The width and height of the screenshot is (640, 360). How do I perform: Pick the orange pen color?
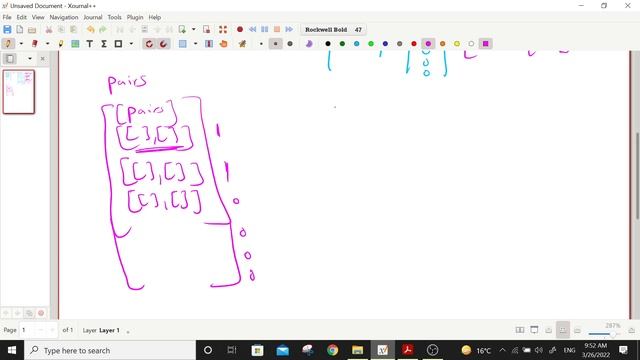click(x=442, y=44)
